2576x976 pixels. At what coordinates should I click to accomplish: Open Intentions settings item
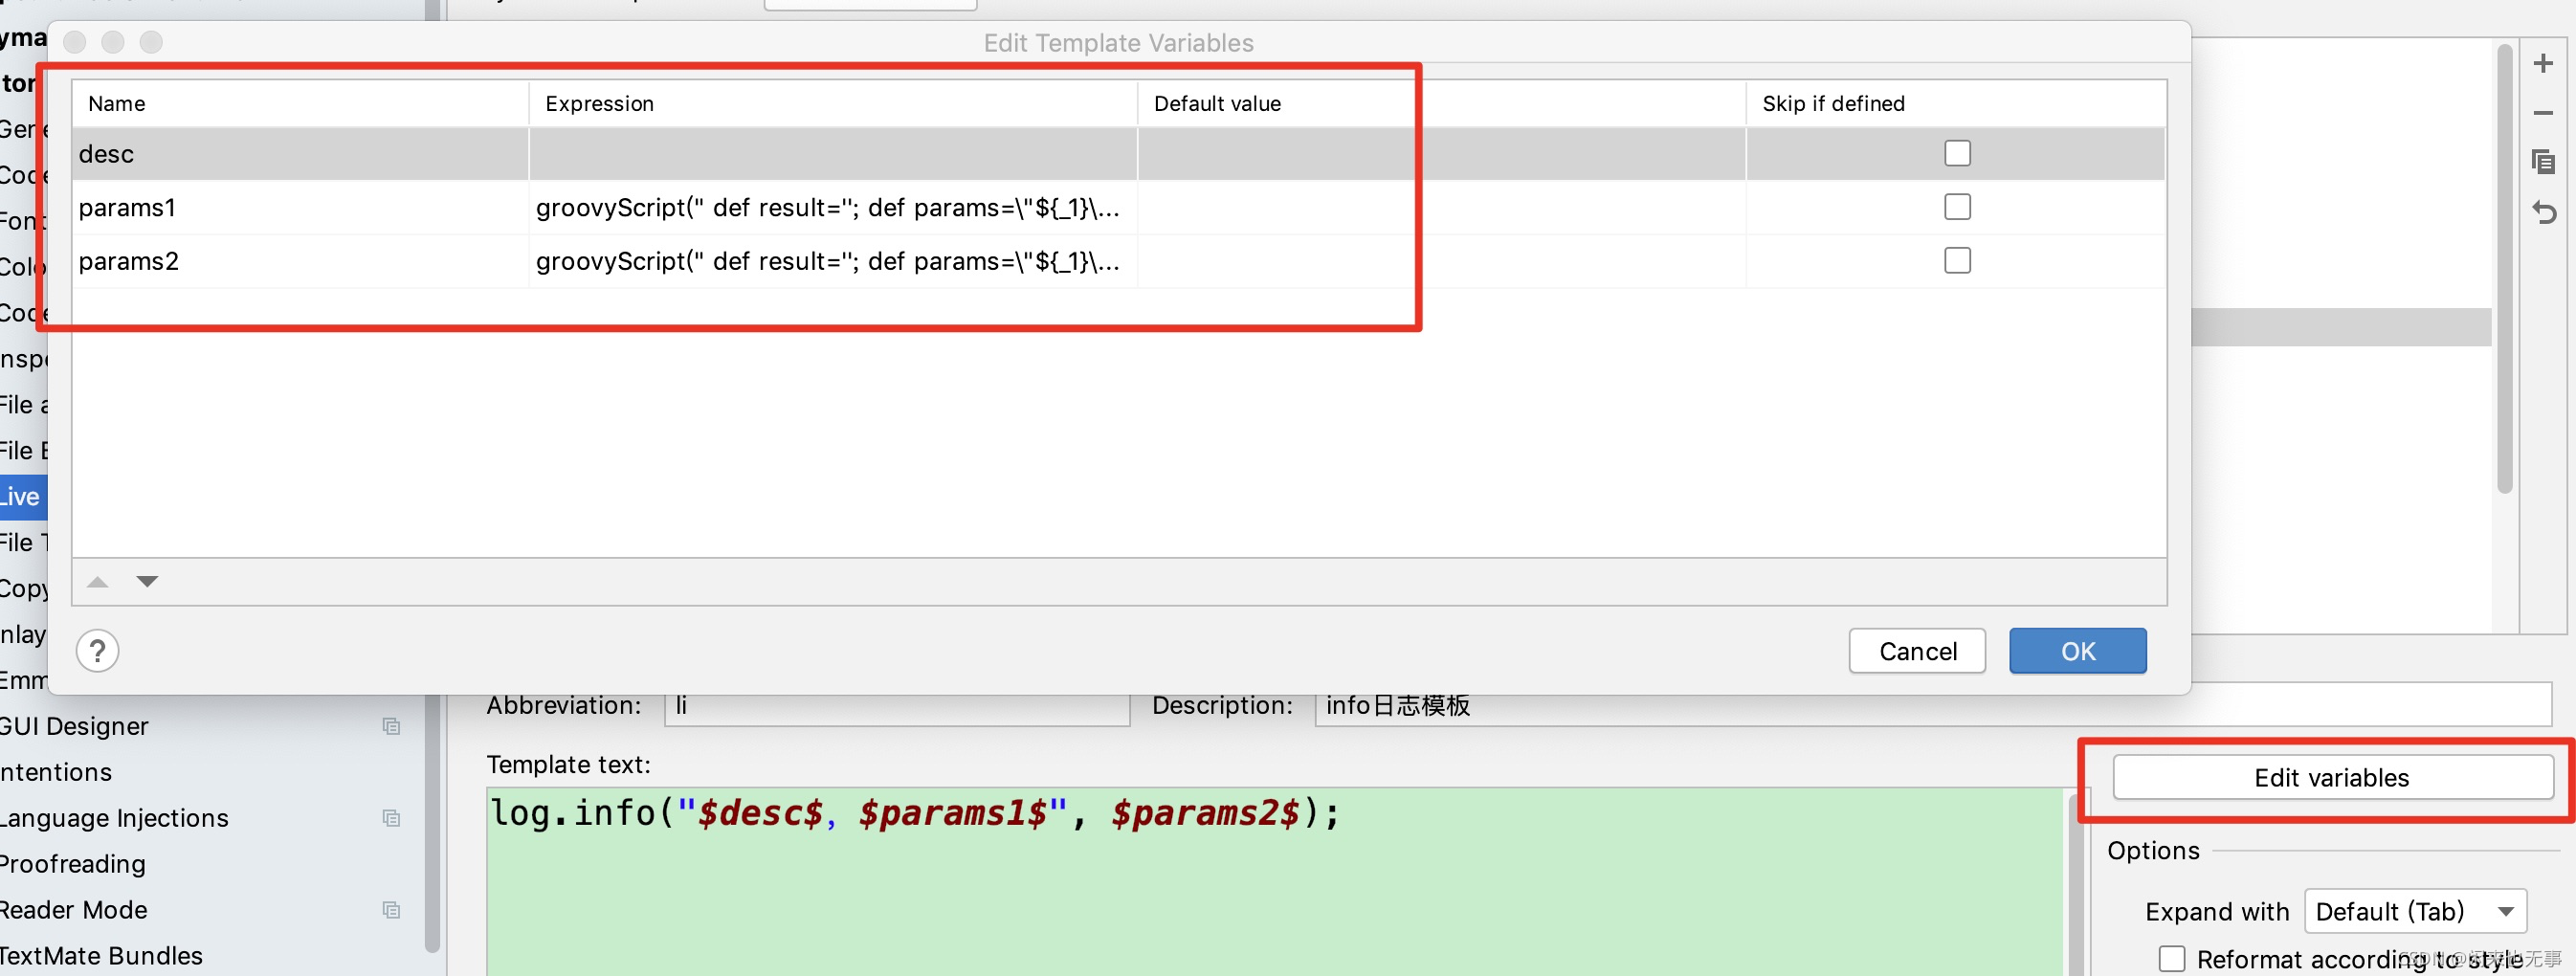point(56,772)
